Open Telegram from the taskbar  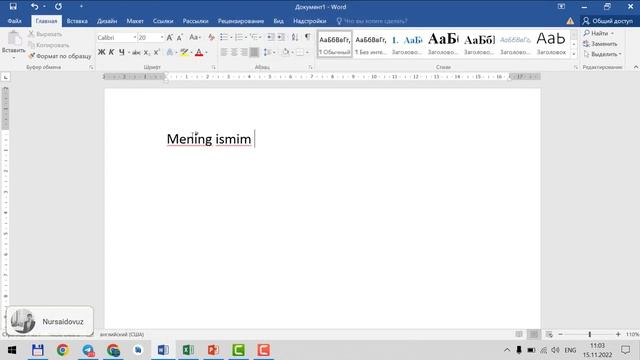tap(88, 350)
